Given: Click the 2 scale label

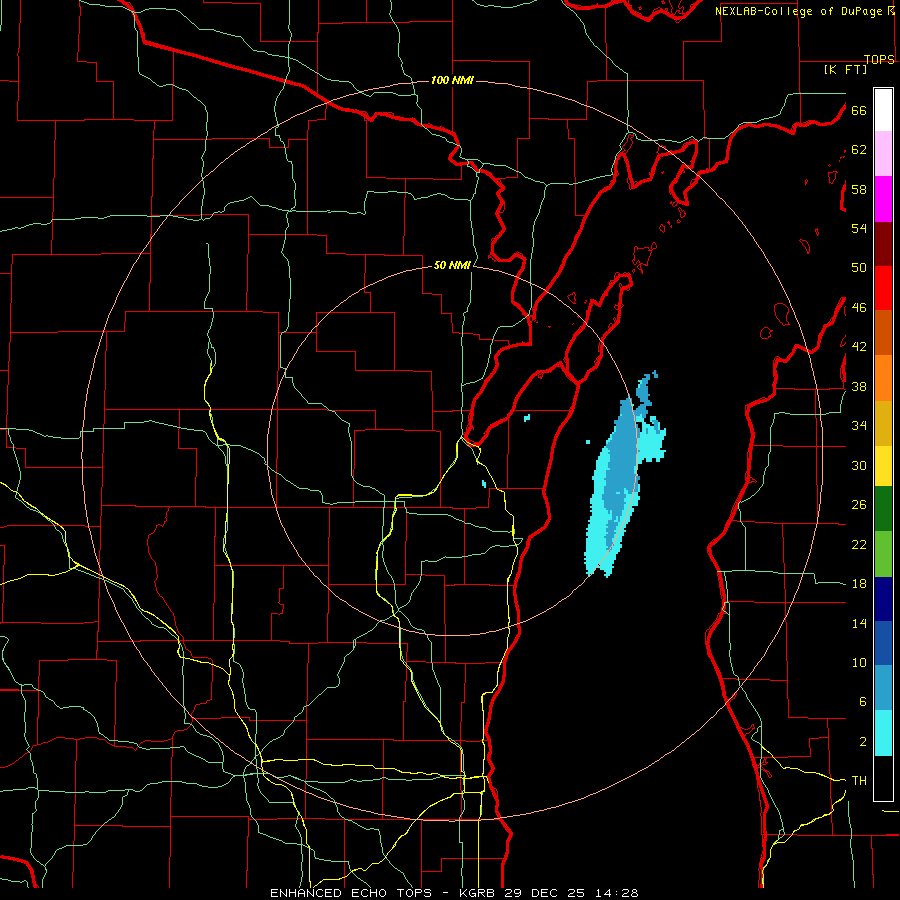Looking at the screenshot, I should 862,742.
